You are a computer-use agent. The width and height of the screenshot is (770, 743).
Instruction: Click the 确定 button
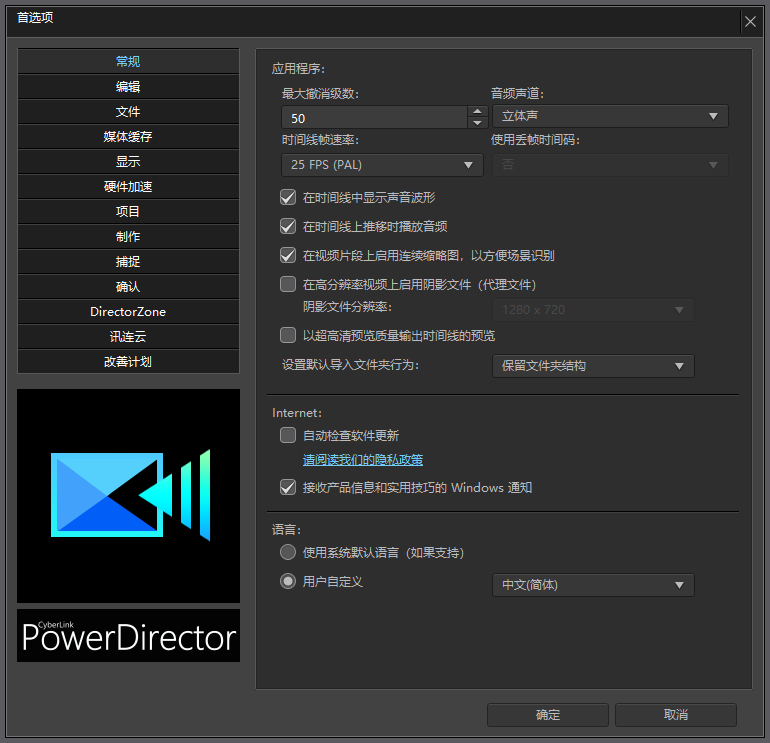click(548, 715)
